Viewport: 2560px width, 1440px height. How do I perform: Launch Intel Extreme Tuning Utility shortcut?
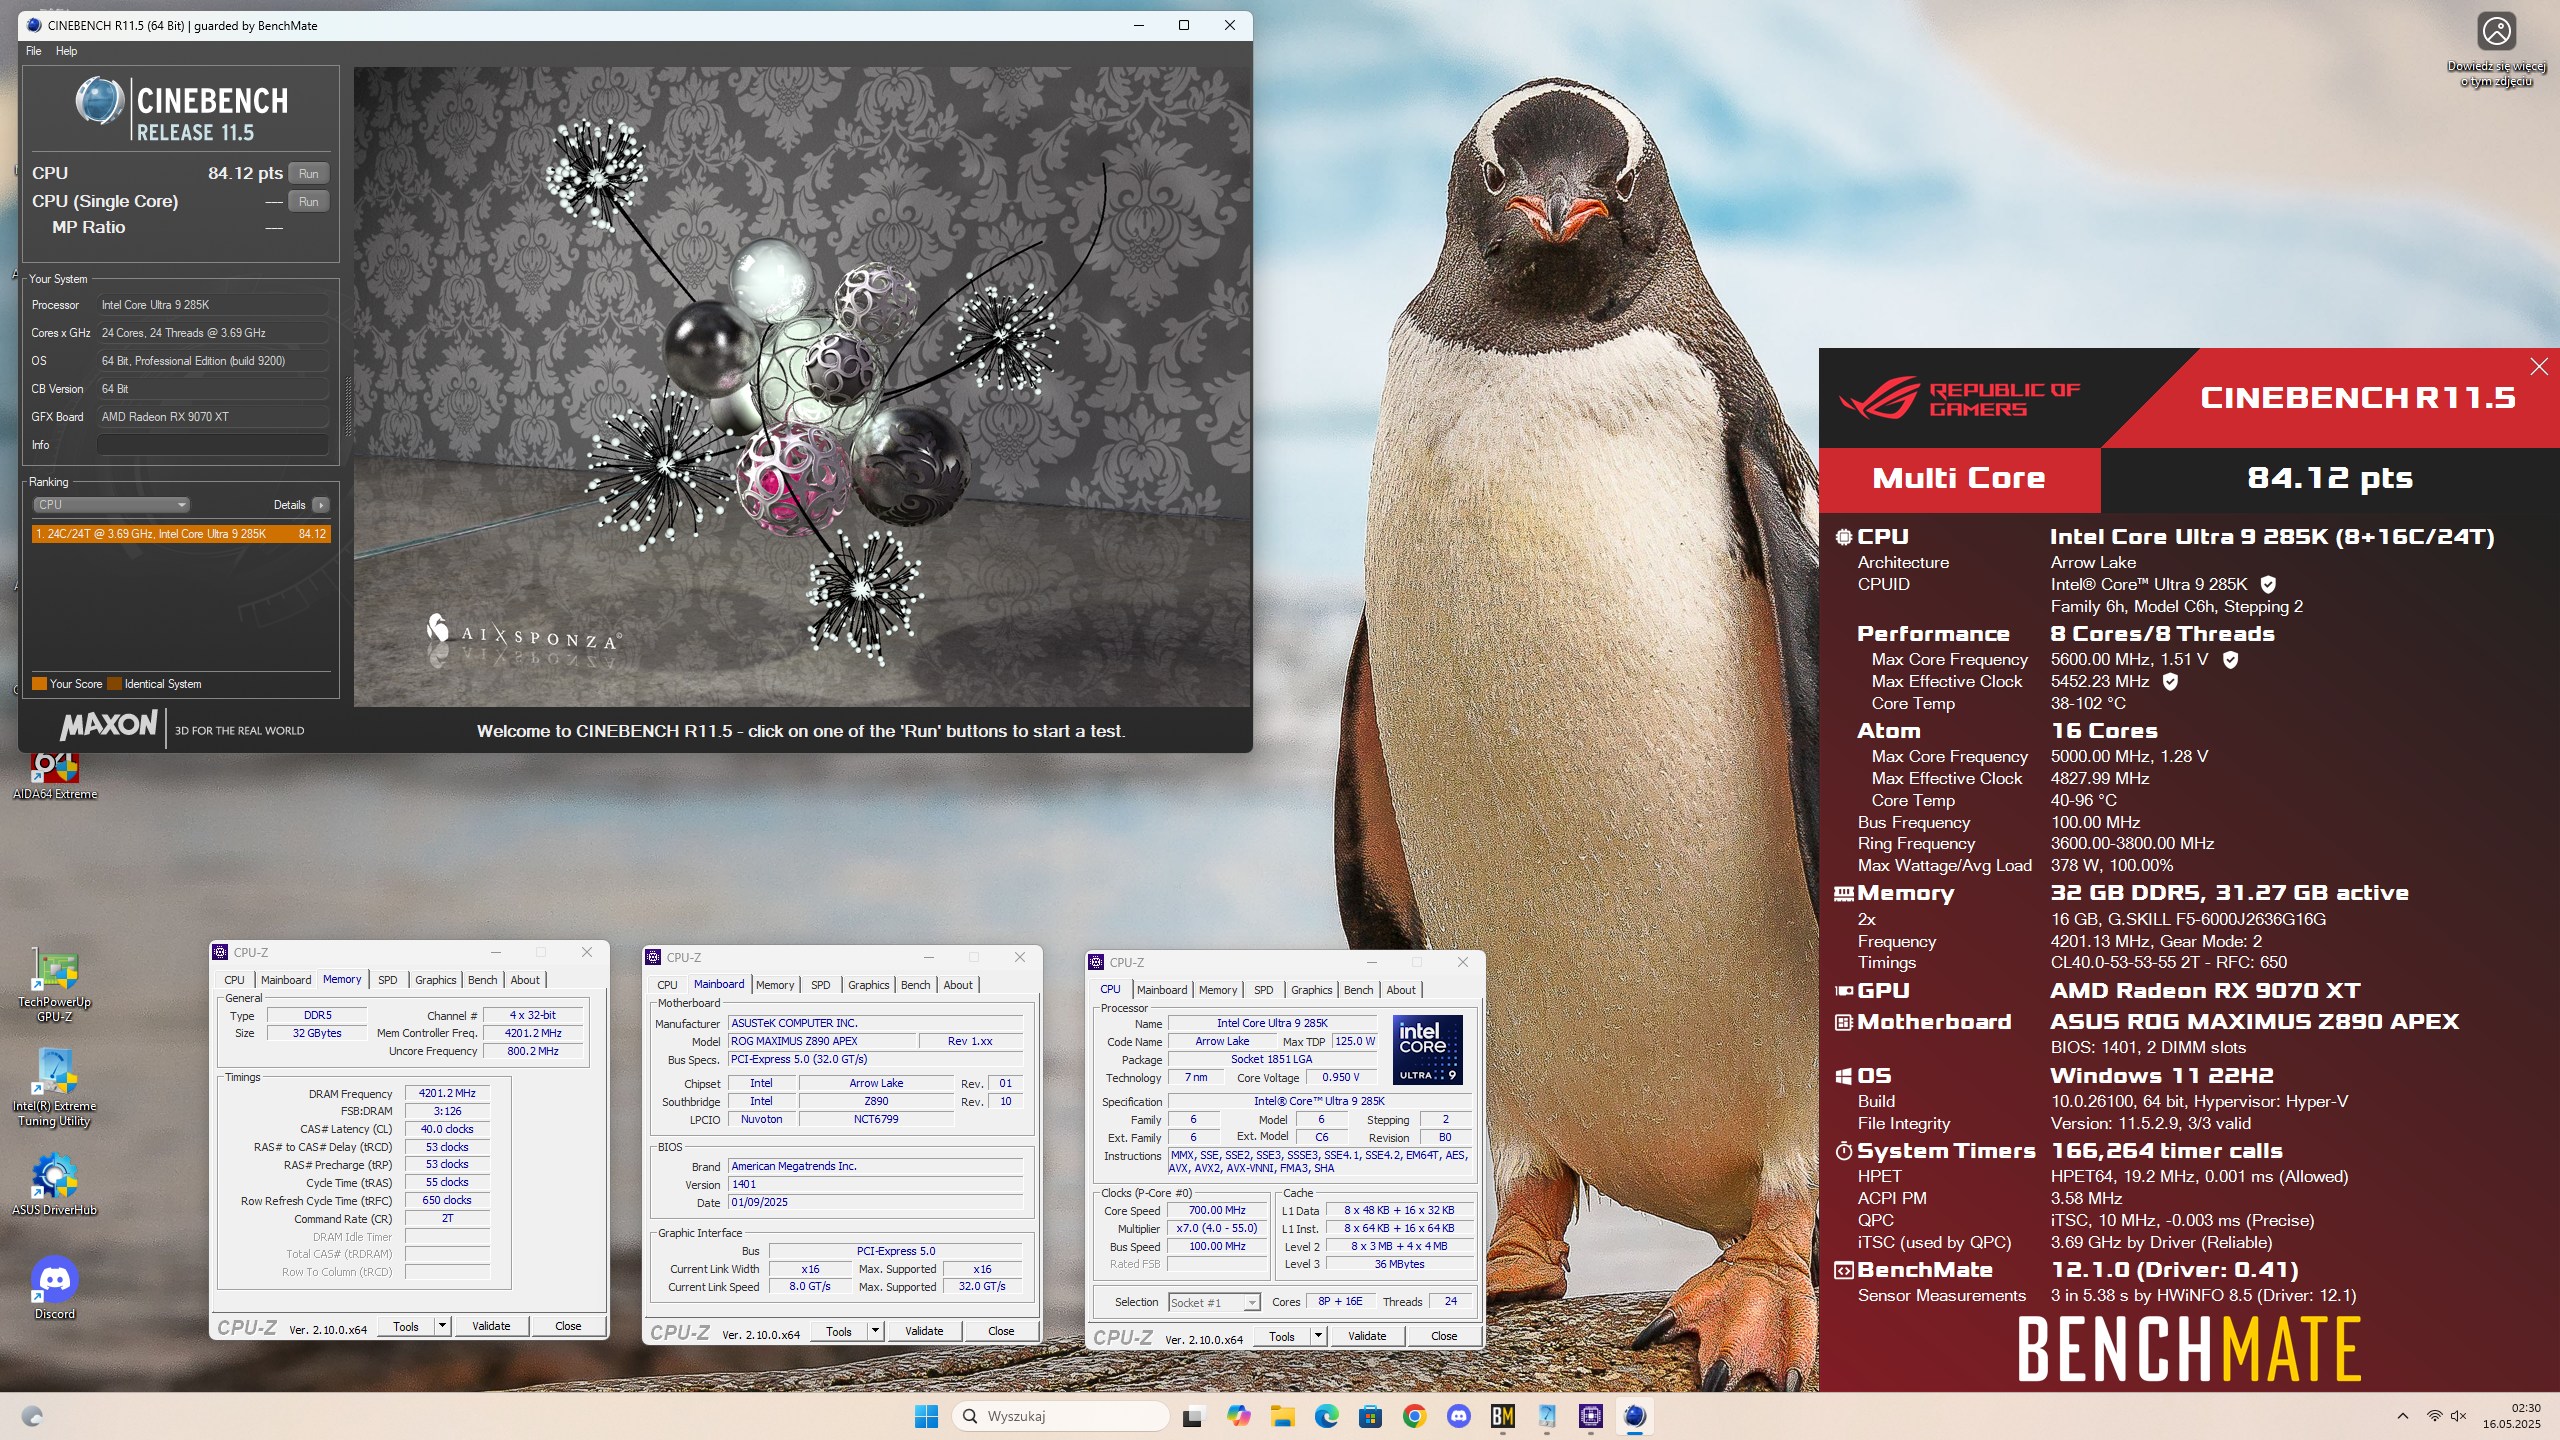pos(55,1088)
